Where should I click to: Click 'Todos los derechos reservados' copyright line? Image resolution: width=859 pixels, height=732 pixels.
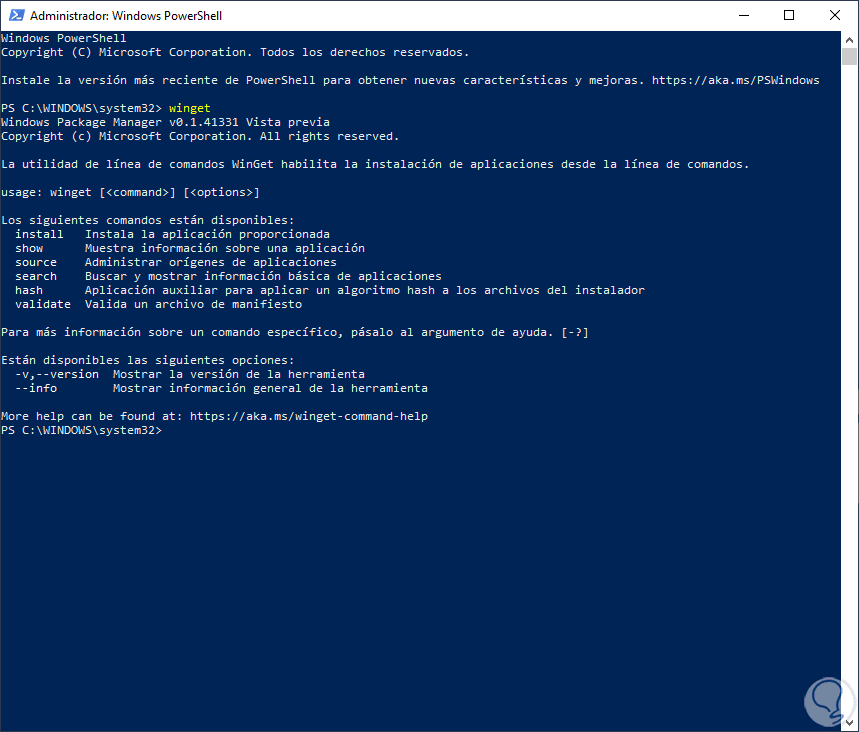coord(235,53)
